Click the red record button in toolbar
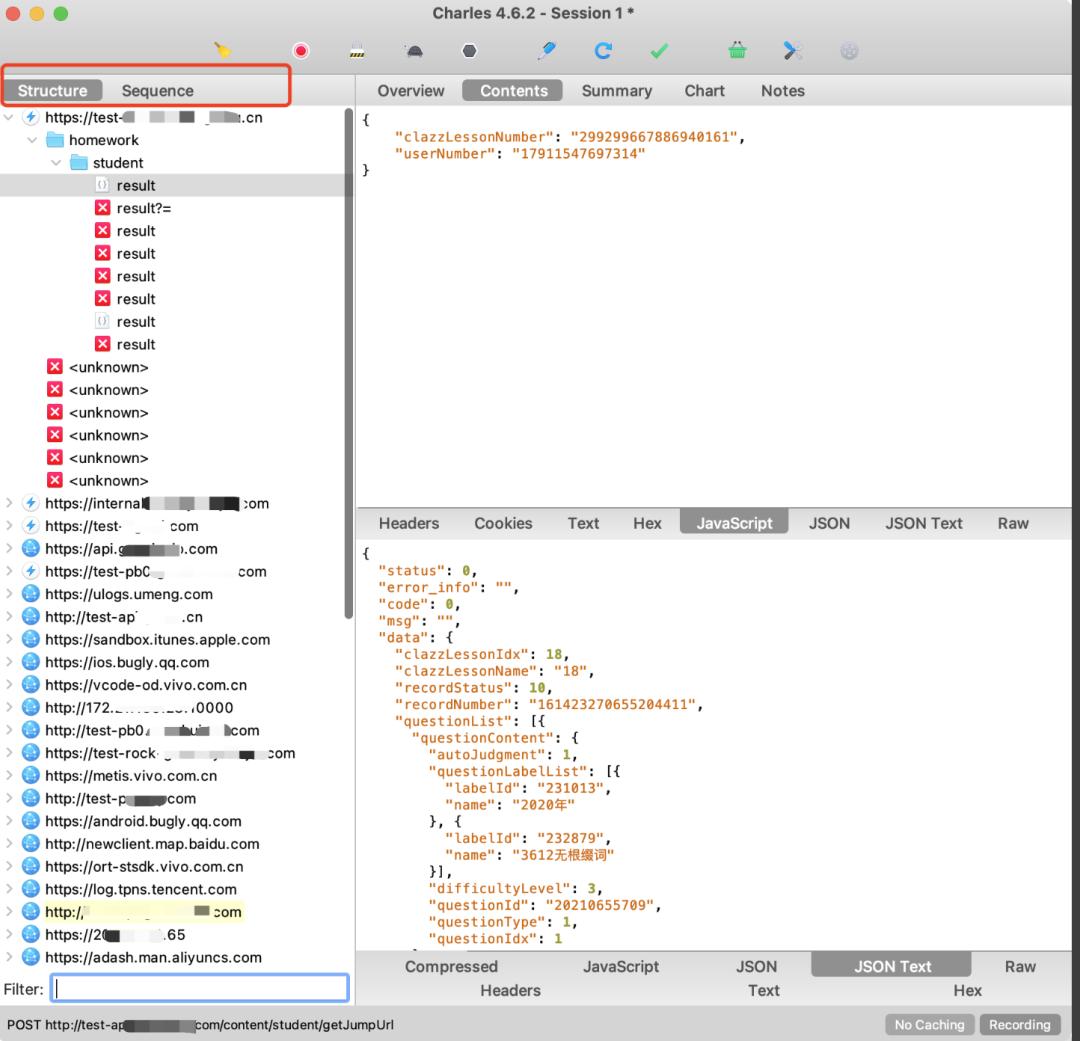Screen dimensions: 1080x1041 coord(300,51)
